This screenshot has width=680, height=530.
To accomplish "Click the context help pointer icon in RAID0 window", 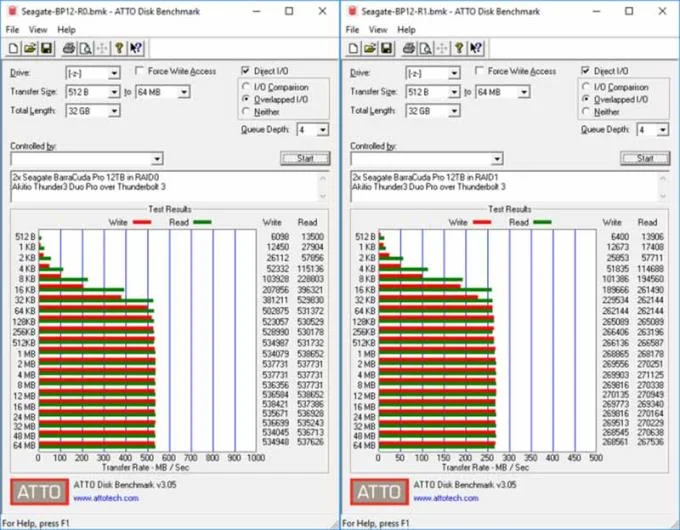I will click(136, 48).
